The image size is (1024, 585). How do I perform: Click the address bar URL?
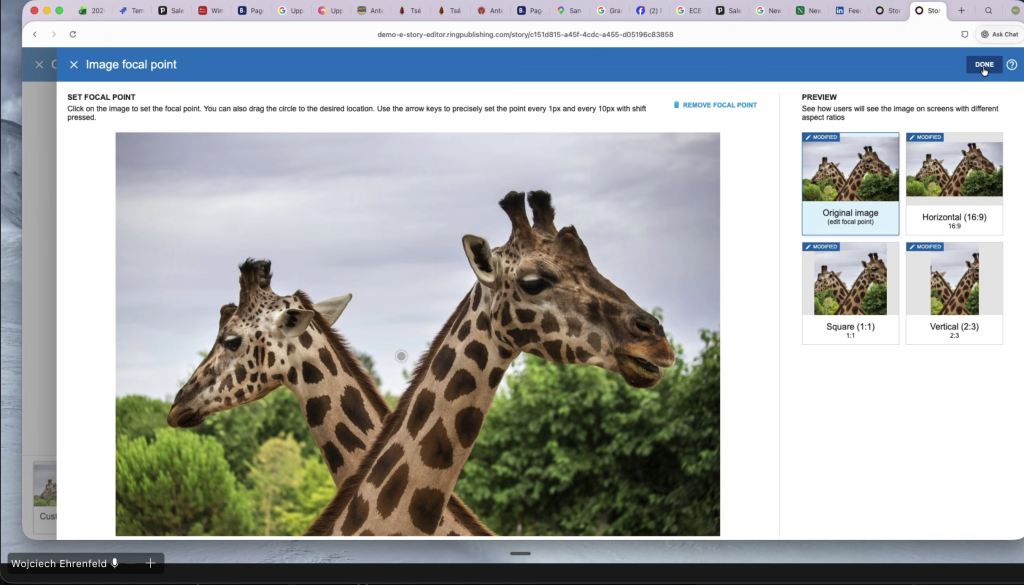click(x=525, y=34)
